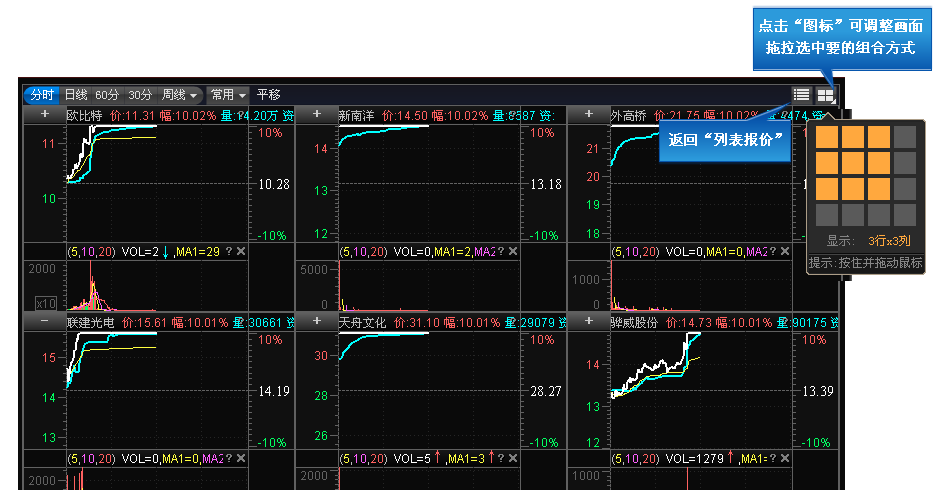Expand the 外高桥 chart with plus button
The height and width of the screenshot is (490, 938).
[x=589, y=114]
